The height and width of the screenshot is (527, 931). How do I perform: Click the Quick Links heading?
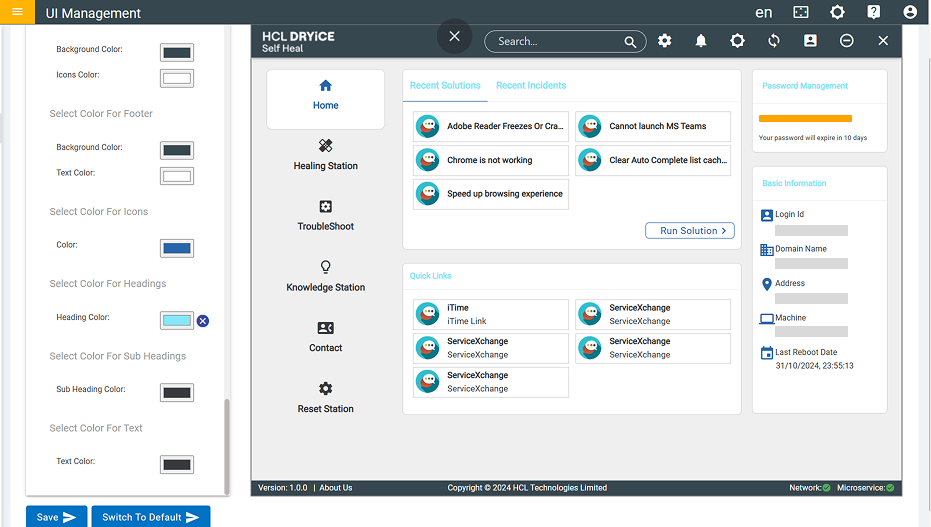click(430, 276)
